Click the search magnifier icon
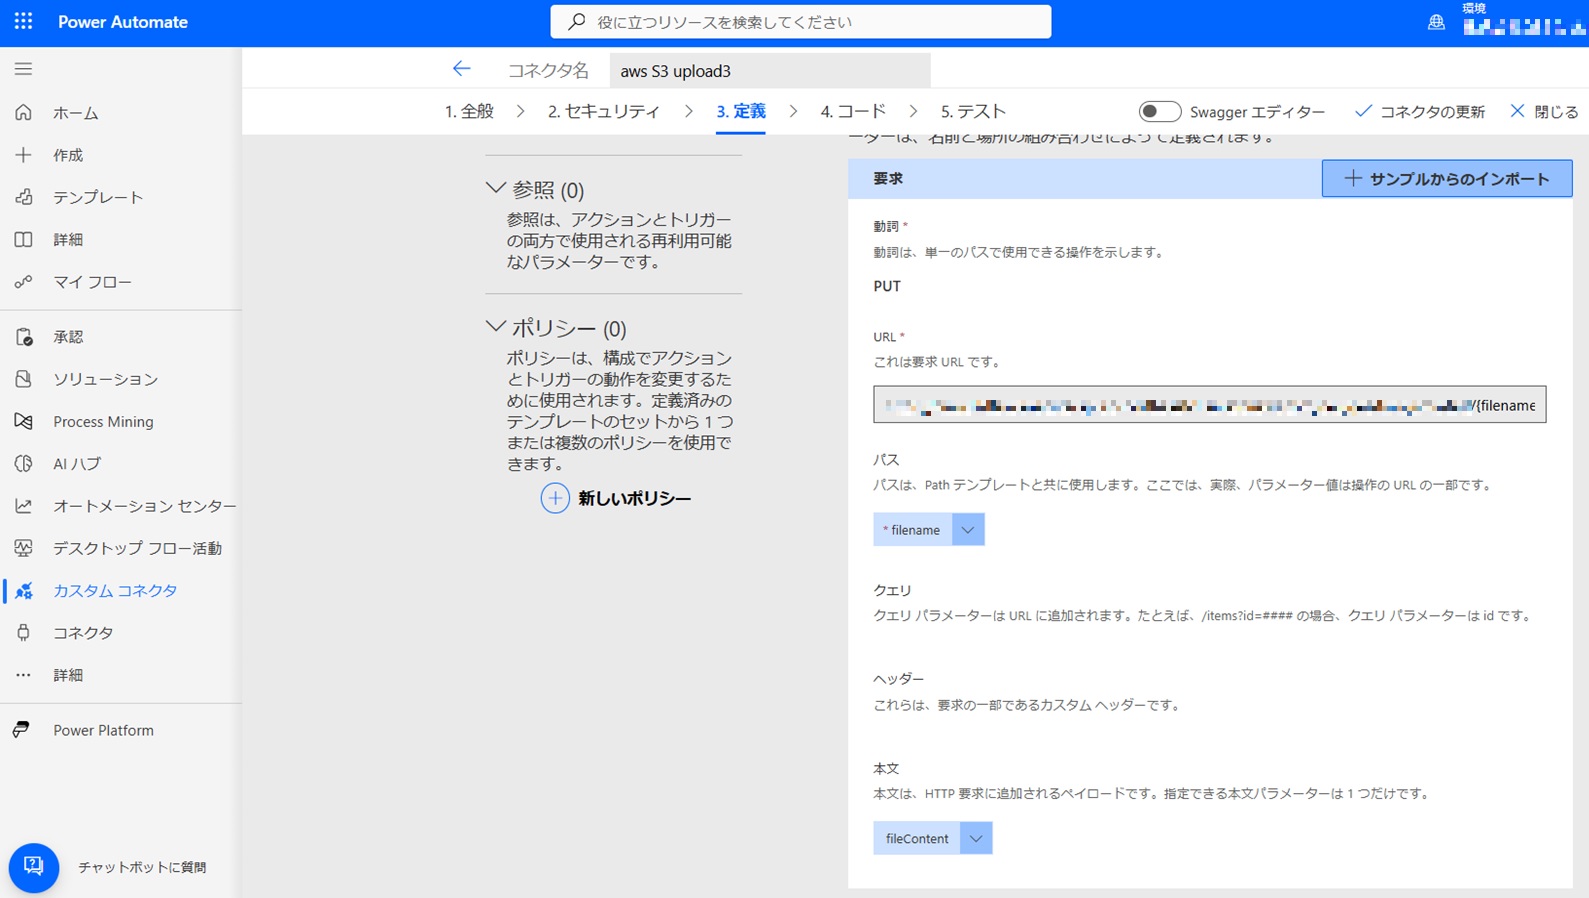Screen dimensions: 1589x898 (x=576, y=21)
